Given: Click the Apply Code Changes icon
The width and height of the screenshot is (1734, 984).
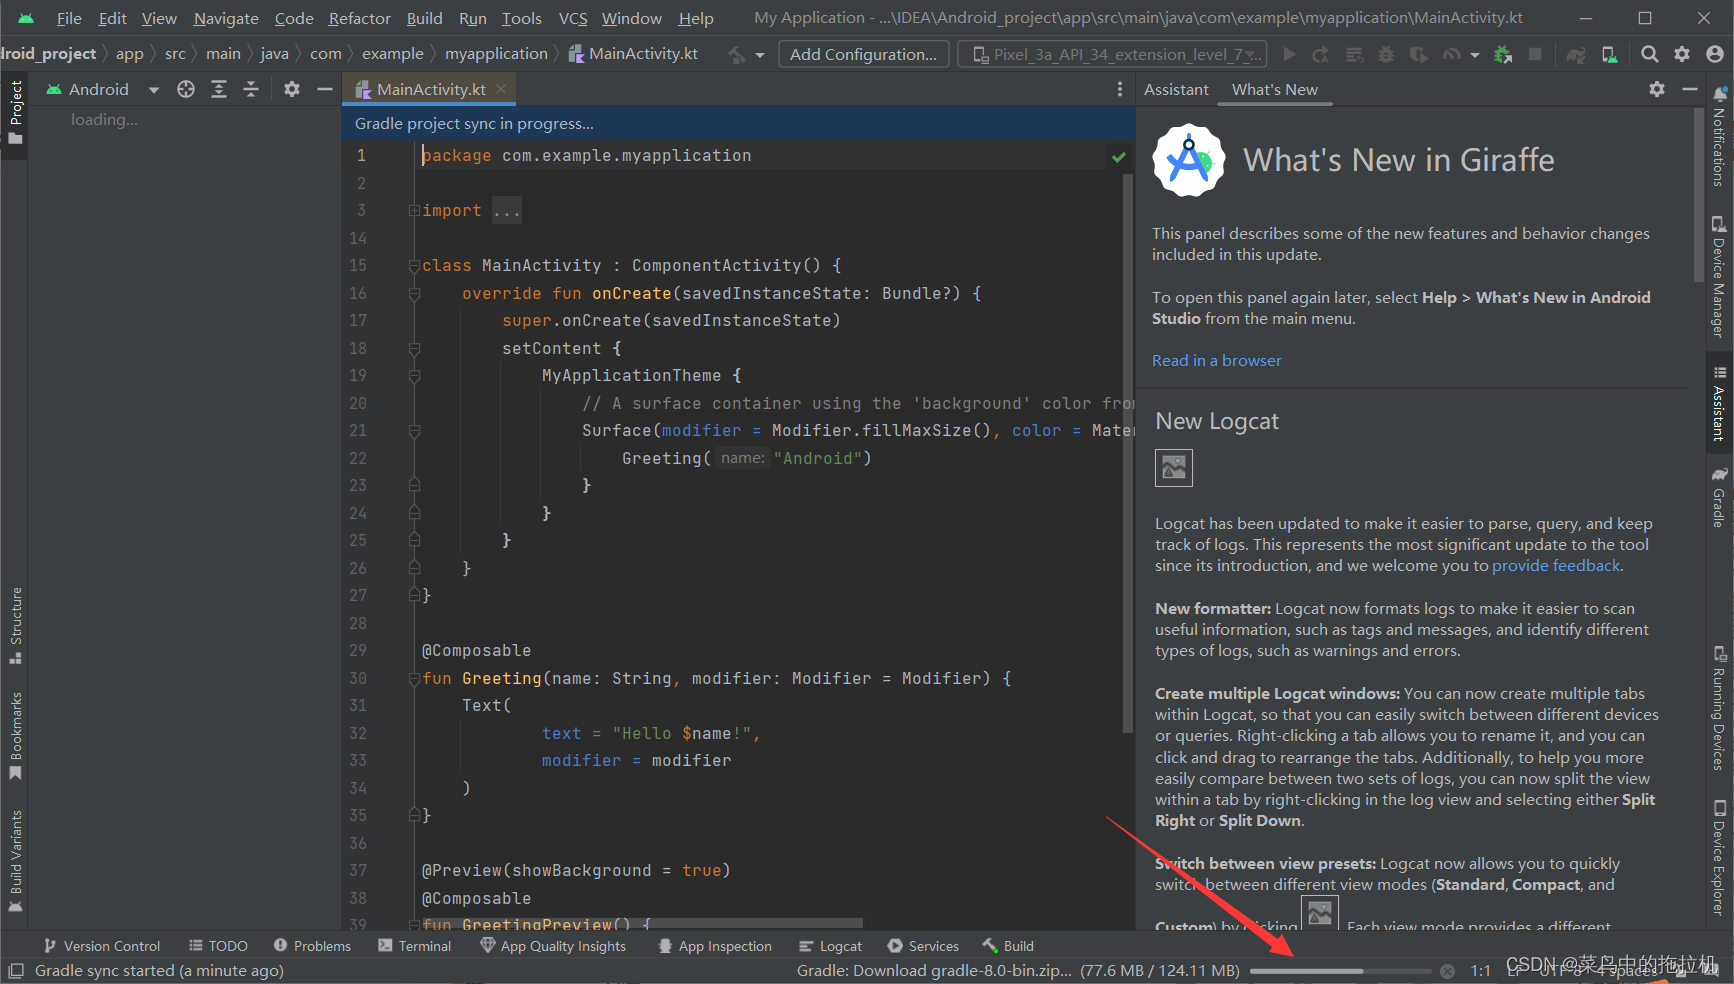Looking at the screenshot, I should point(1354,55).
